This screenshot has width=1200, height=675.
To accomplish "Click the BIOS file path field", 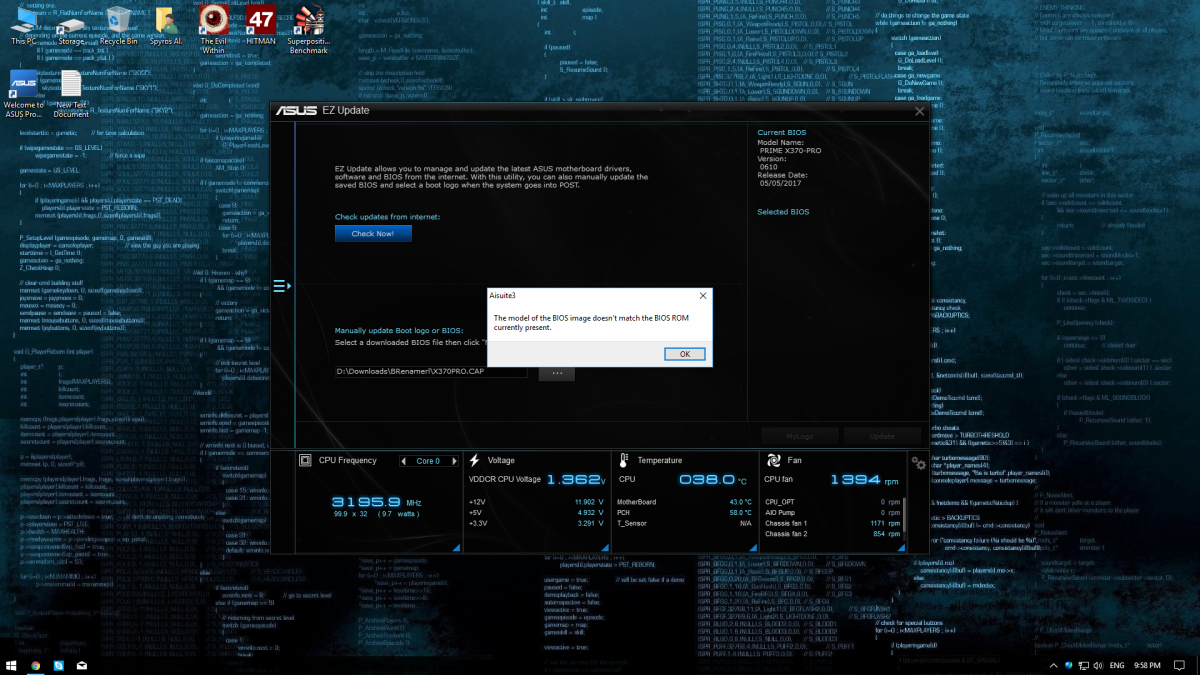I will click(430, 372).
